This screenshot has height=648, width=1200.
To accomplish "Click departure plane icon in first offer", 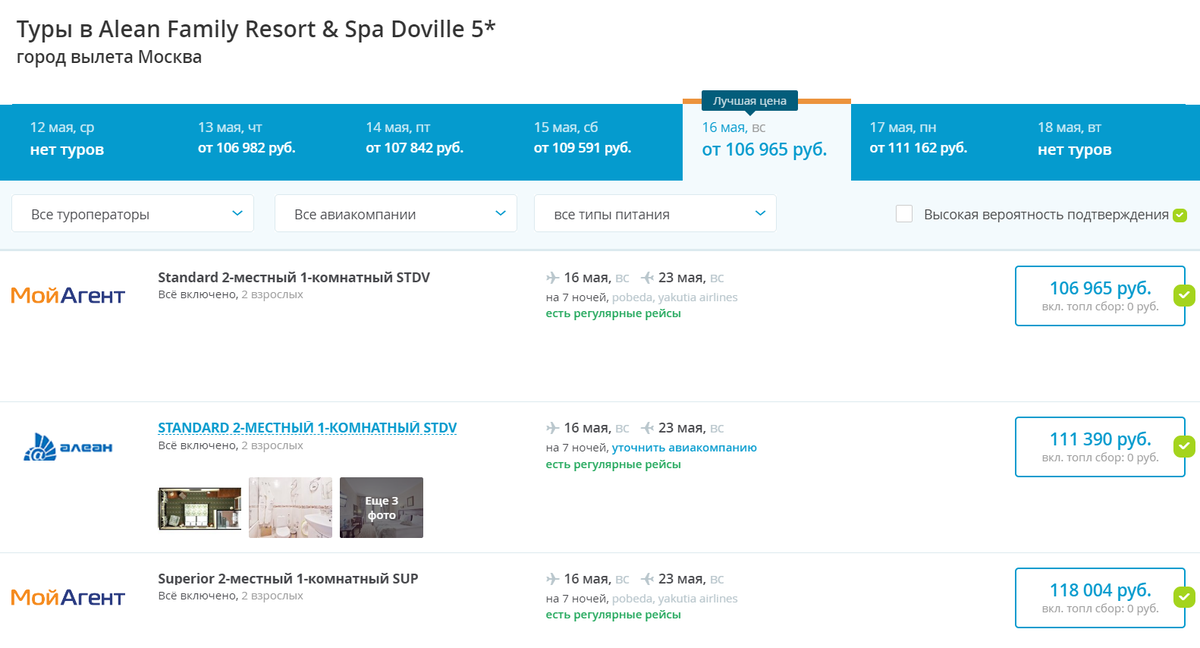I will (x=553, y=277).
